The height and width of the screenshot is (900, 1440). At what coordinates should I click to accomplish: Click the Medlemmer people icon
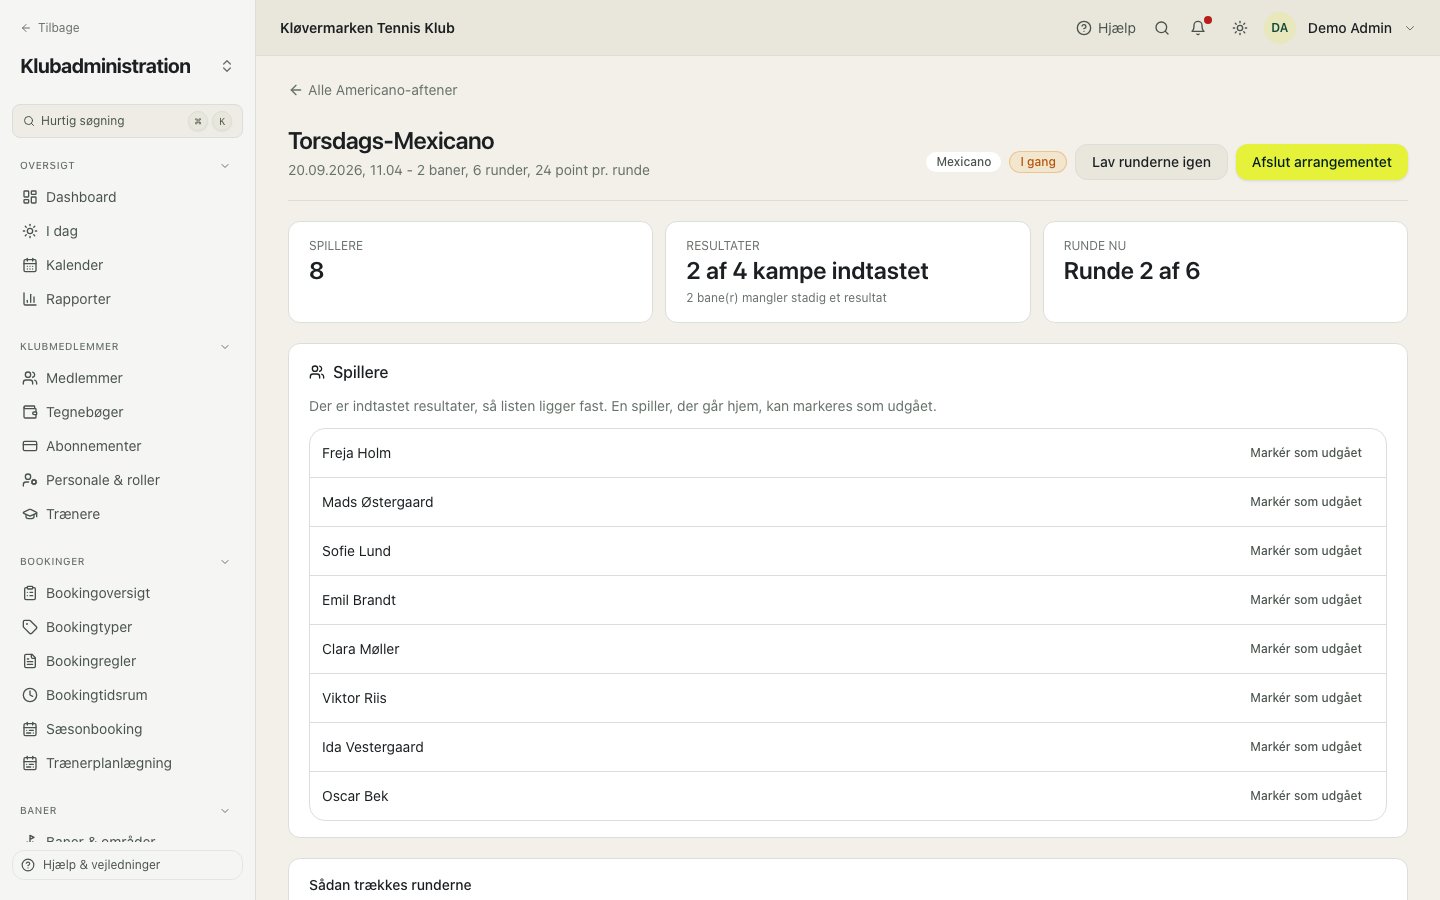pyautogui.click(x=30, y=378)
